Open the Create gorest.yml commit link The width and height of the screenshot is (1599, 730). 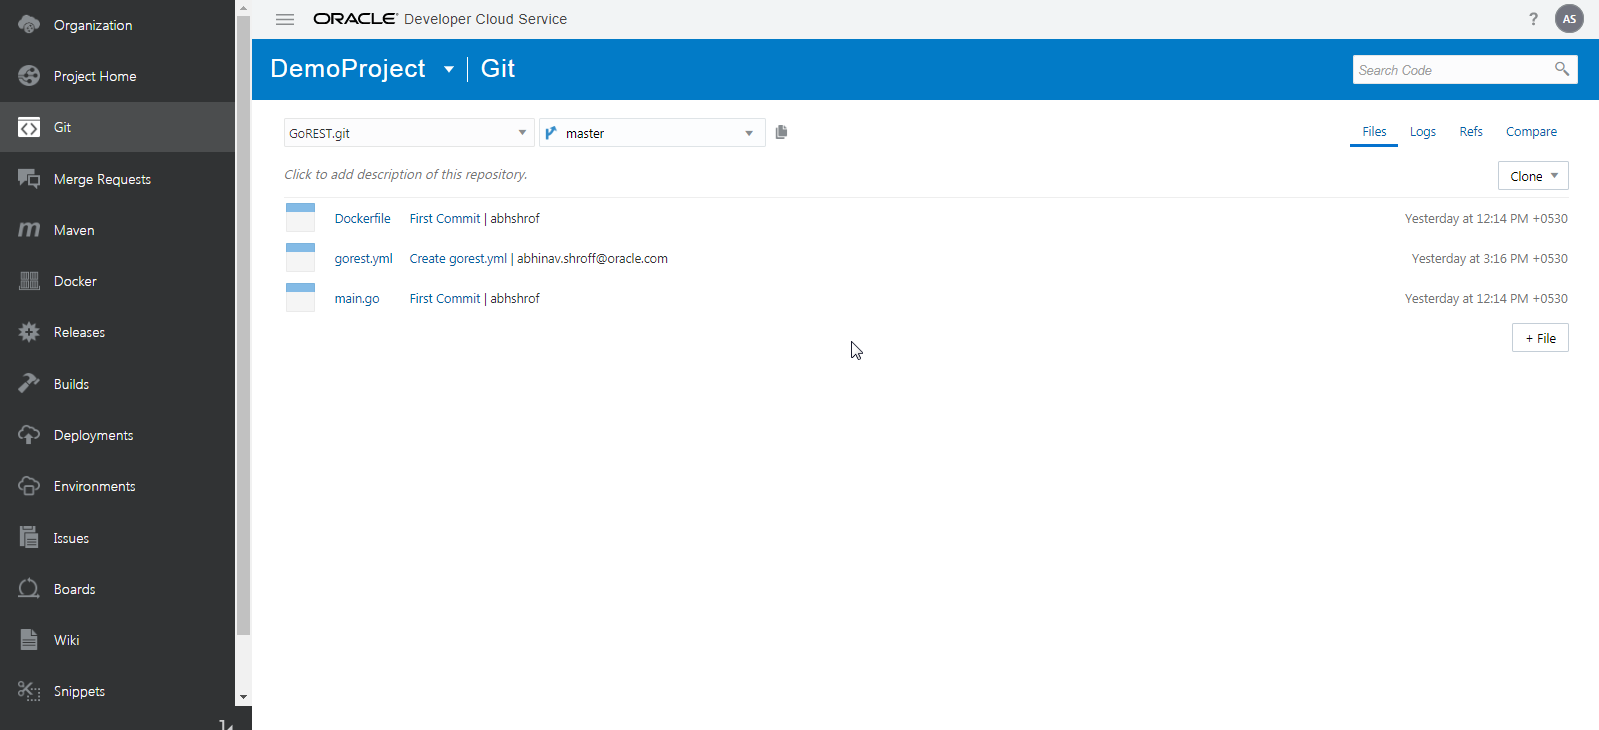pos(458,258)
